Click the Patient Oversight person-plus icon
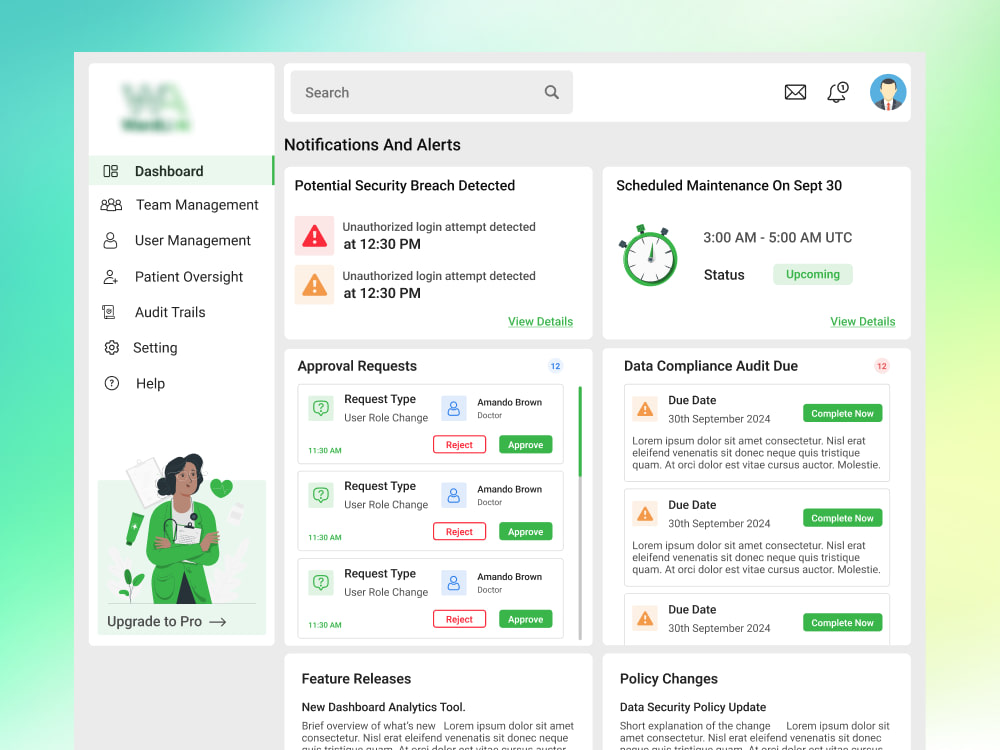Viewport: 1000px width, 750px height. [110, 277]
